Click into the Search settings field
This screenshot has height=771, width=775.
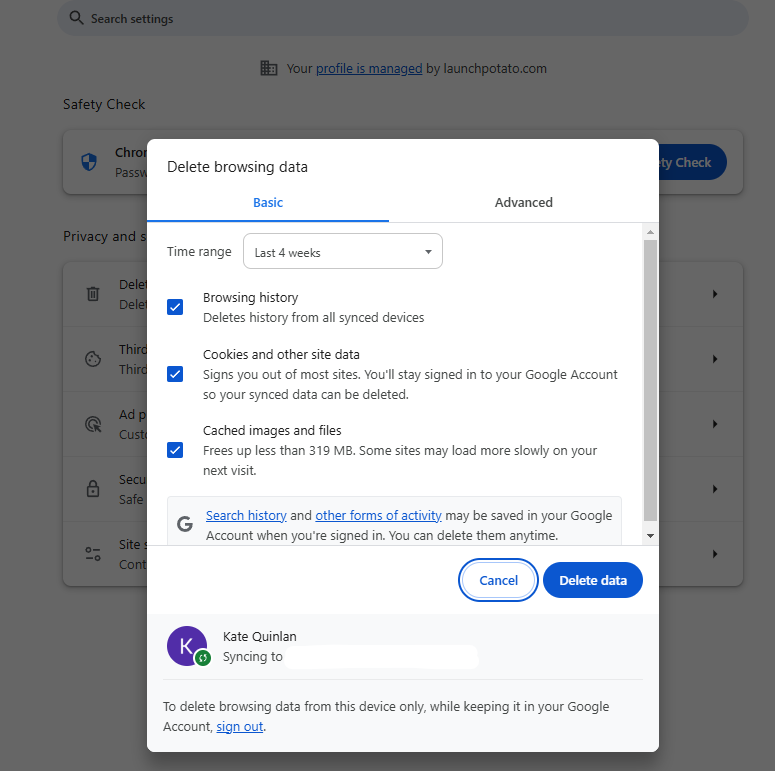click(400, 19)
